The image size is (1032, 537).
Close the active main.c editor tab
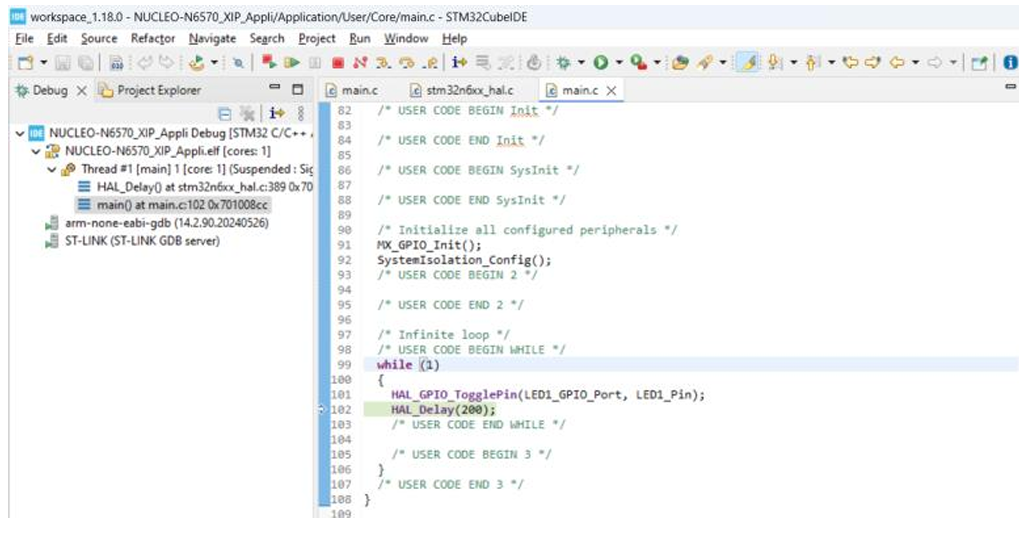(x=611, y=91)
